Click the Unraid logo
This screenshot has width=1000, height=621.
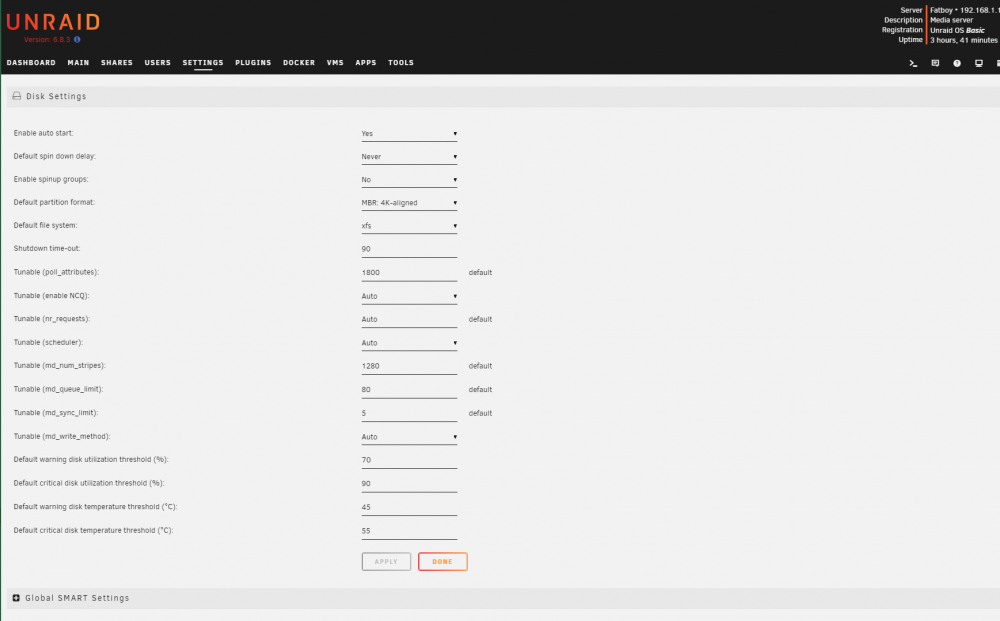pyautogui.click(x=53, y=22)
